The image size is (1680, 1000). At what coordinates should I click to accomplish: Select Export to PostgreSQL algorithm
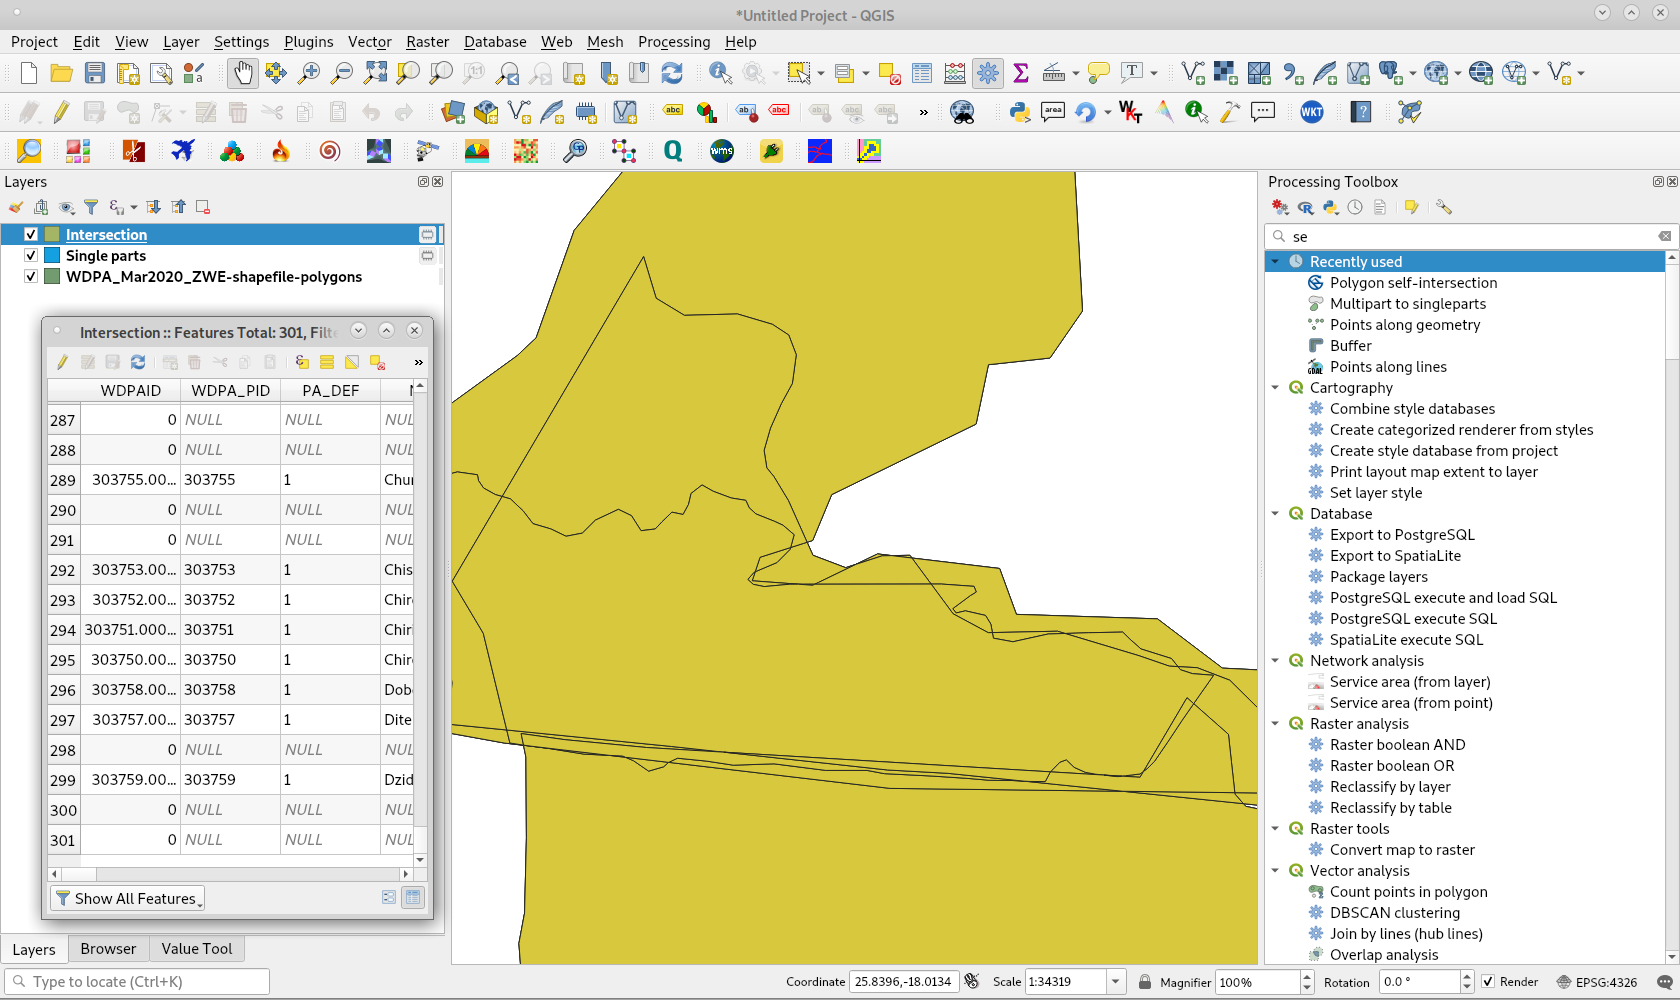[x=1402, y=534]
